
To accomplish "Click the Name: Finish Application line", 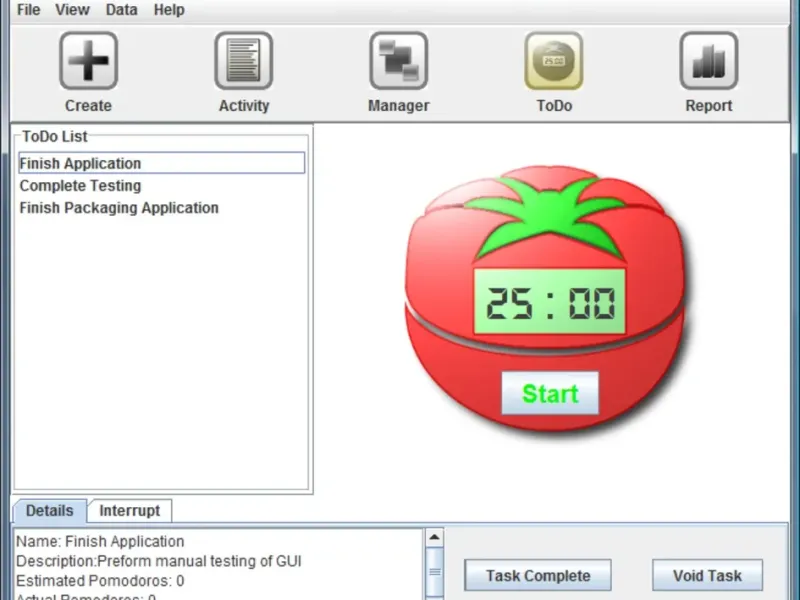I will (100, 541).
